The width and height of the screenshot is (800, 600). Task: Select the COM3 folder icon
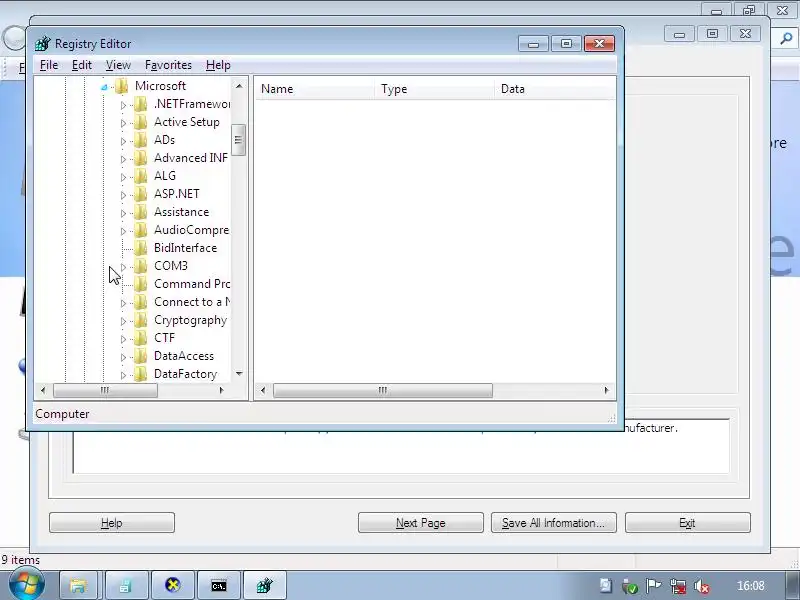(x=140, y=266)
